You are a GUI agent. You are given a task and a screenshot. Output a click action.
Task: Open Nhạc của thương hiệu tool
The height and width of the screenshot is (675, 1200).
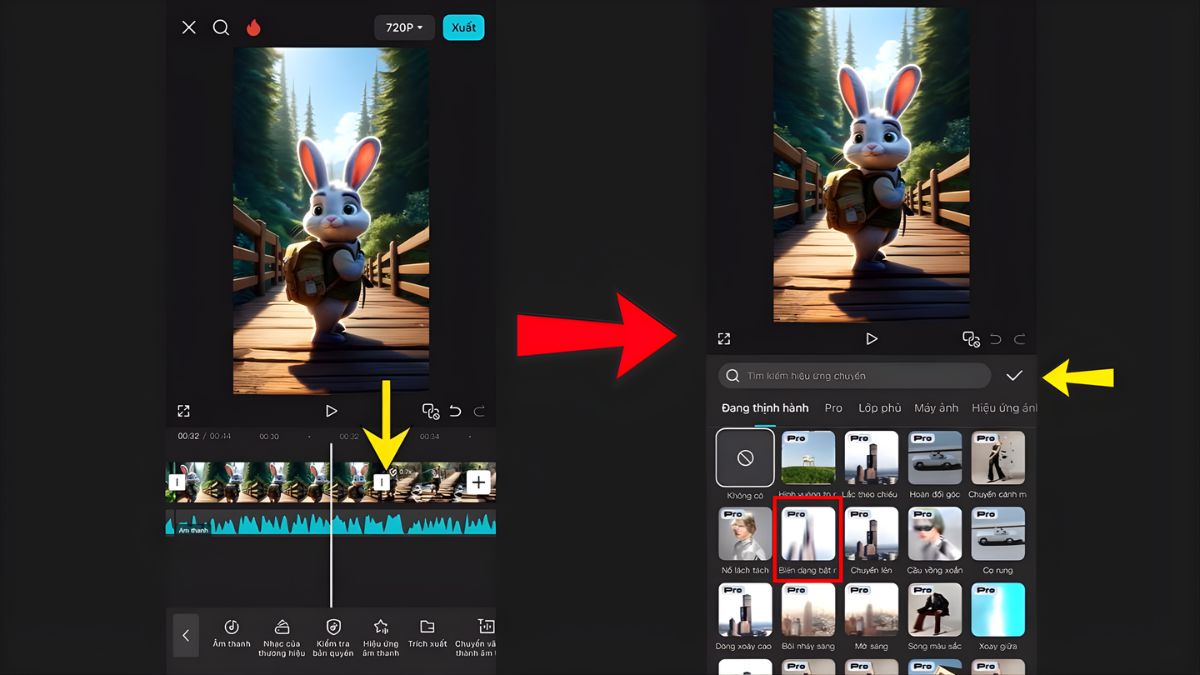point(281,637)
